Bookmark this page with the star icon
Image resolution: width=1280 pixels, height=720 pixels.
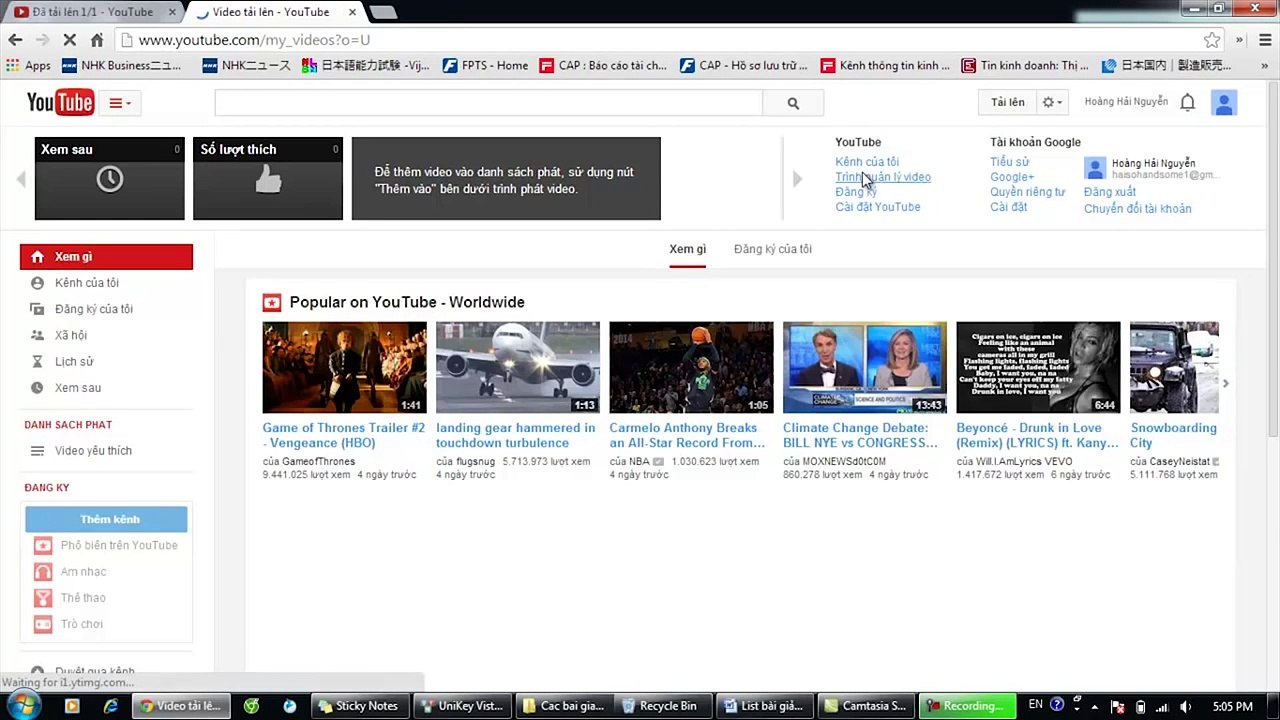point(1212,40)
